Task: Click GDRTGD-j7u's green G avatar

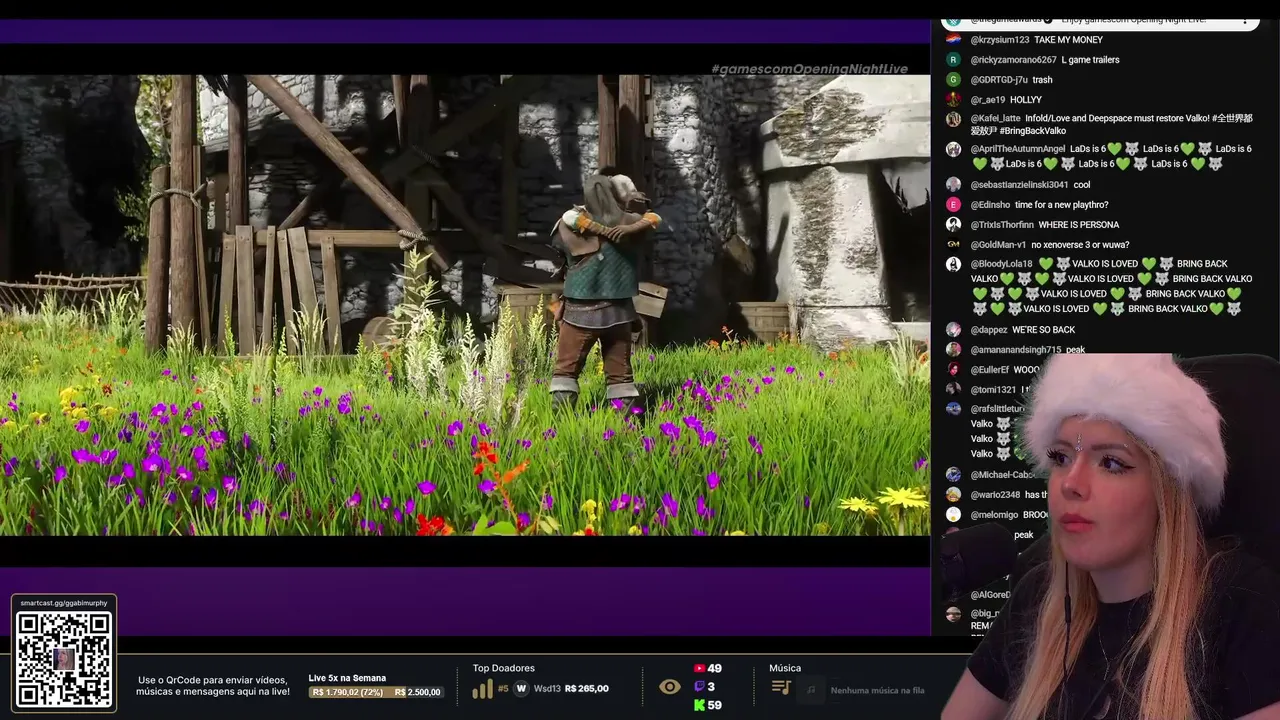Action: click(953, 80)
